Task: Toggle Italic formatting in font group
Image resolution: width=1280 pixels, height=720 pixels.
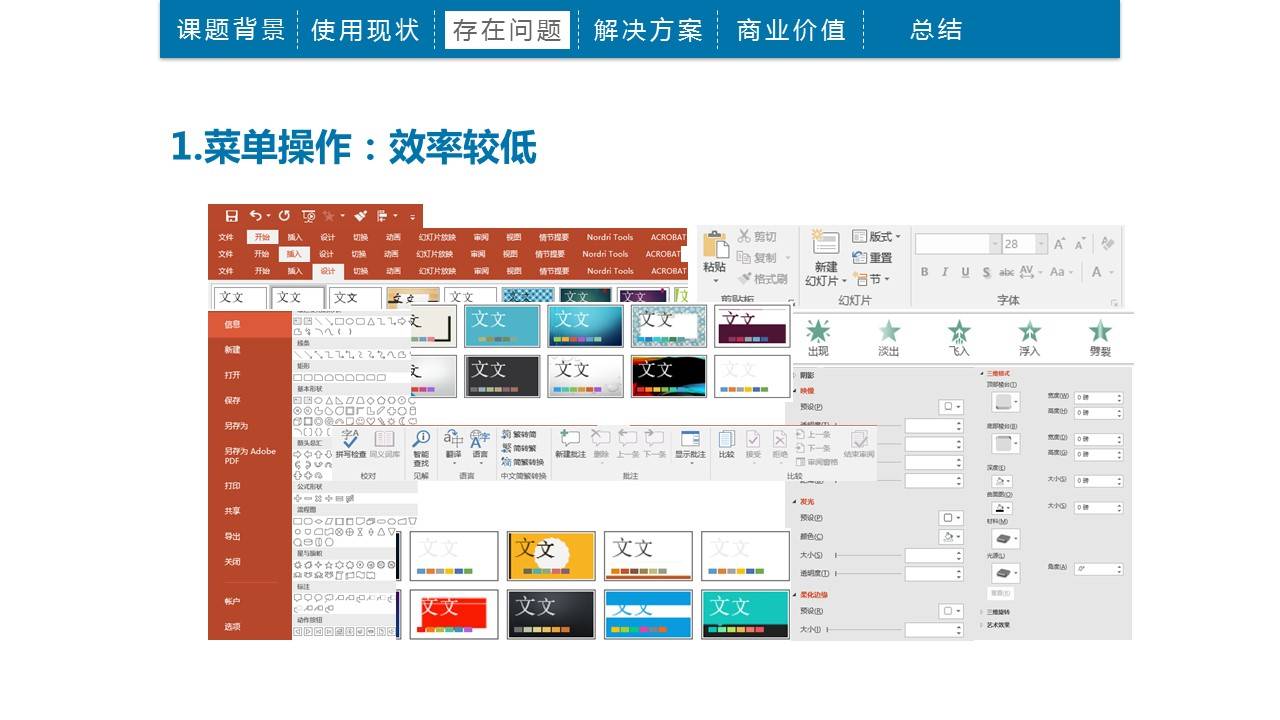Action: 945,272
